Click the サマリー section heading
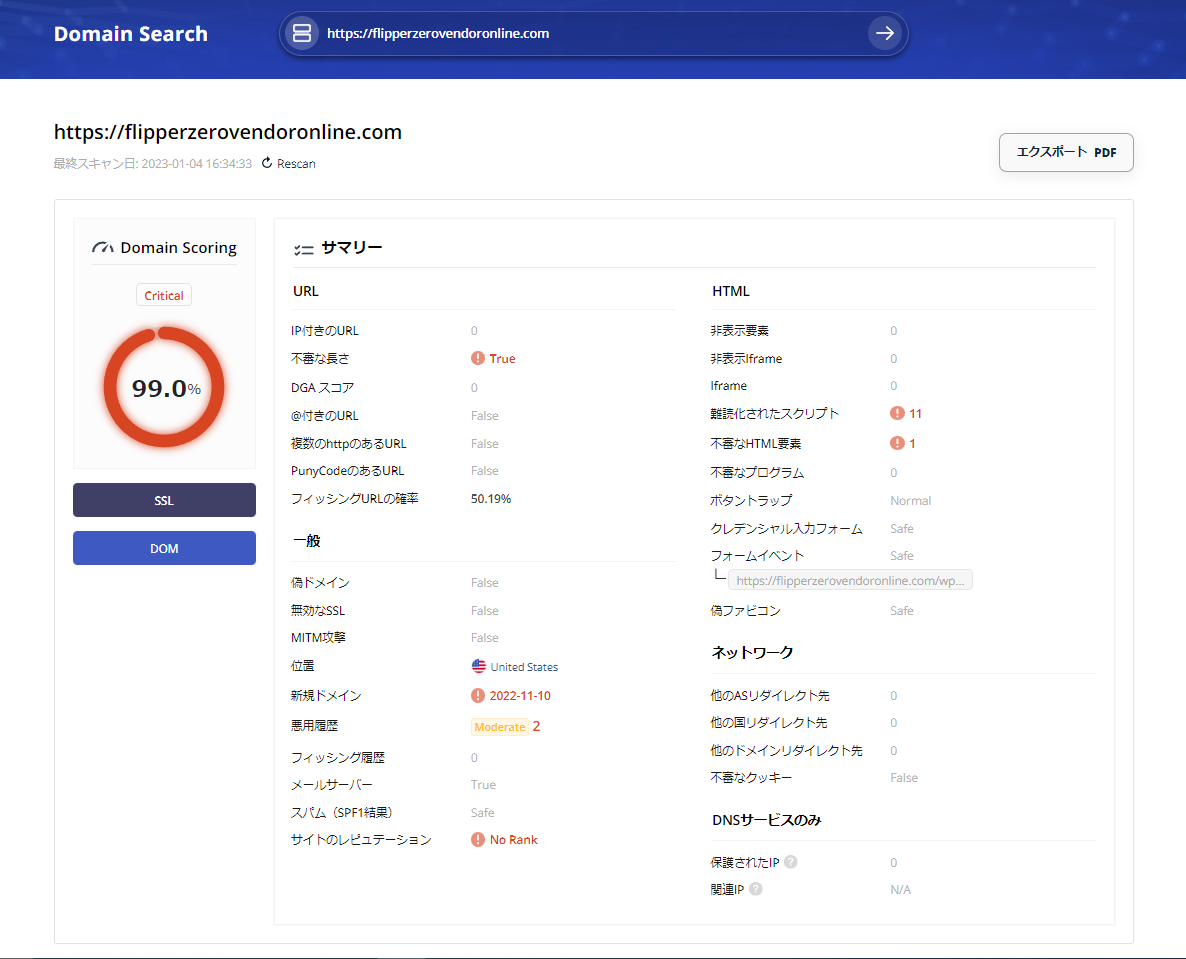The image size is (1186, 959). [352, 247]
